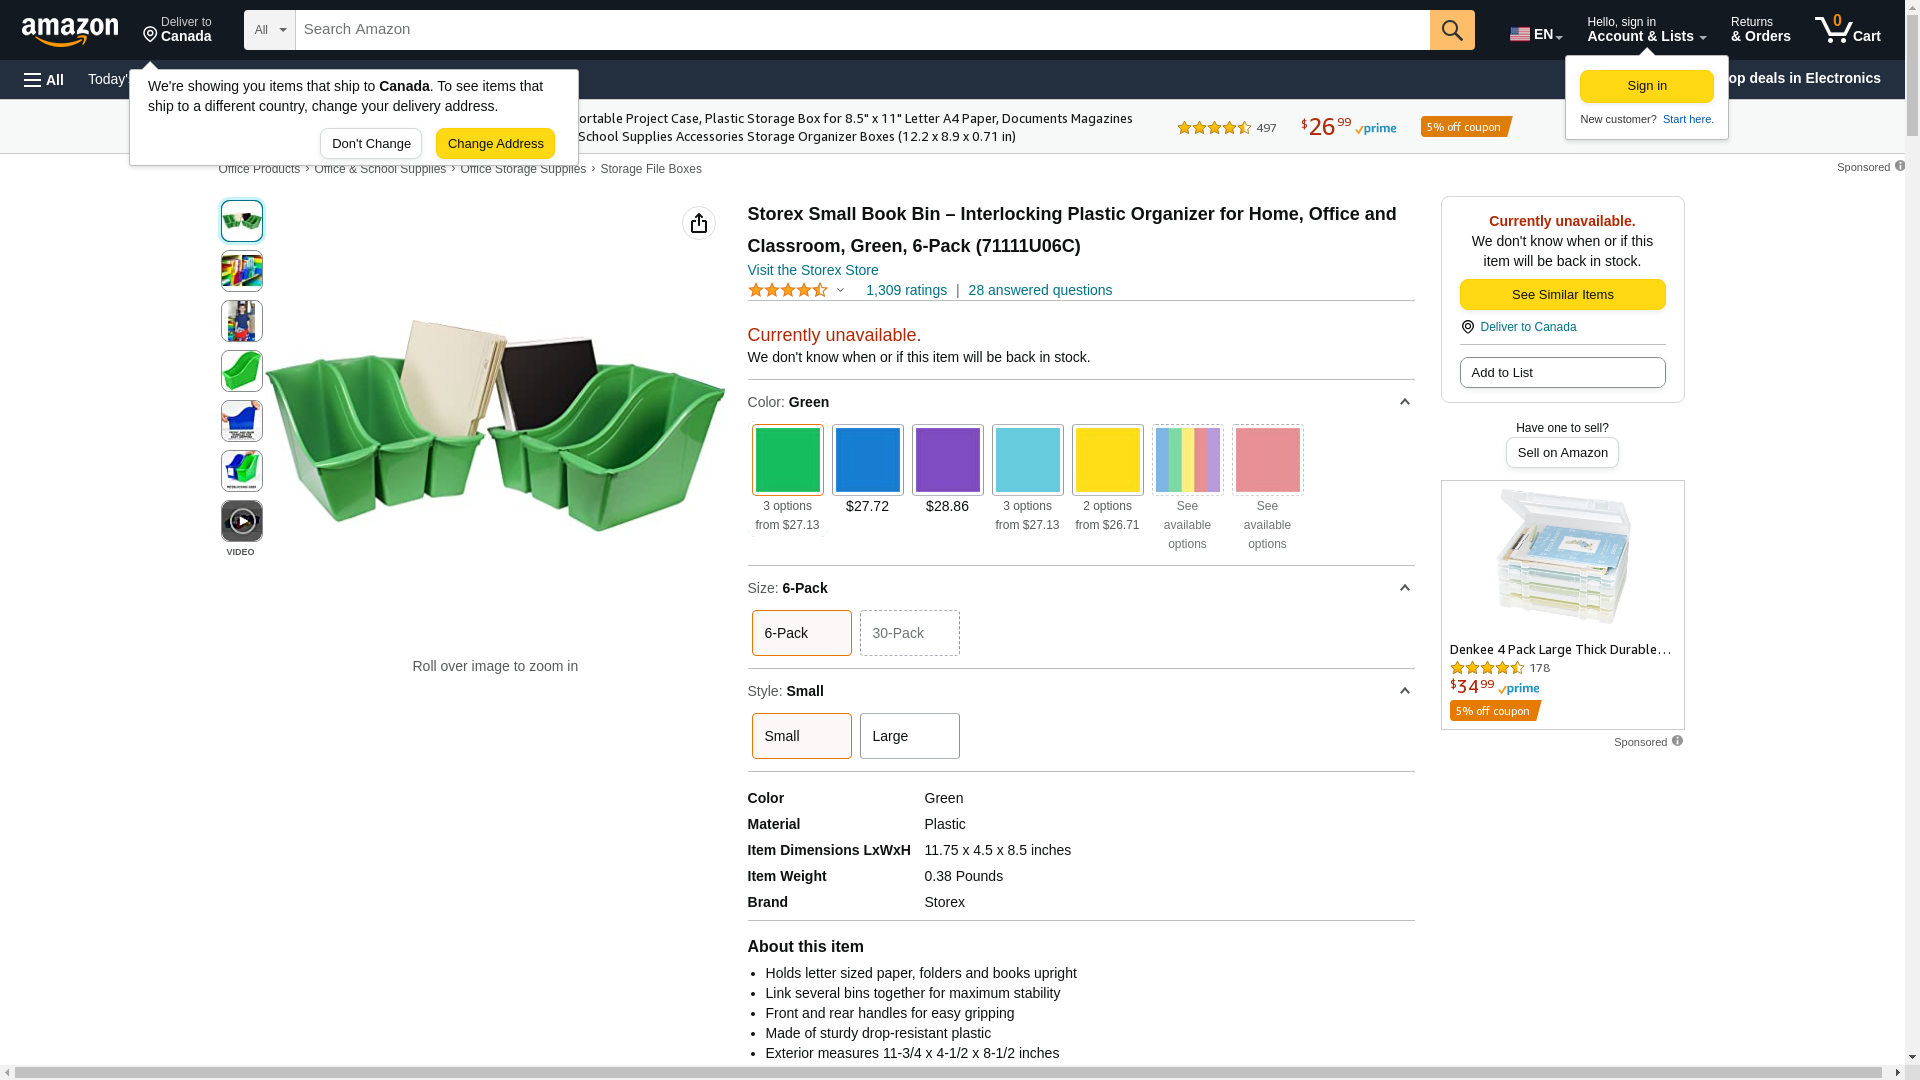Collapse the Style section chevron
The image size is (1920, 1080).
tap(1404, 691)
